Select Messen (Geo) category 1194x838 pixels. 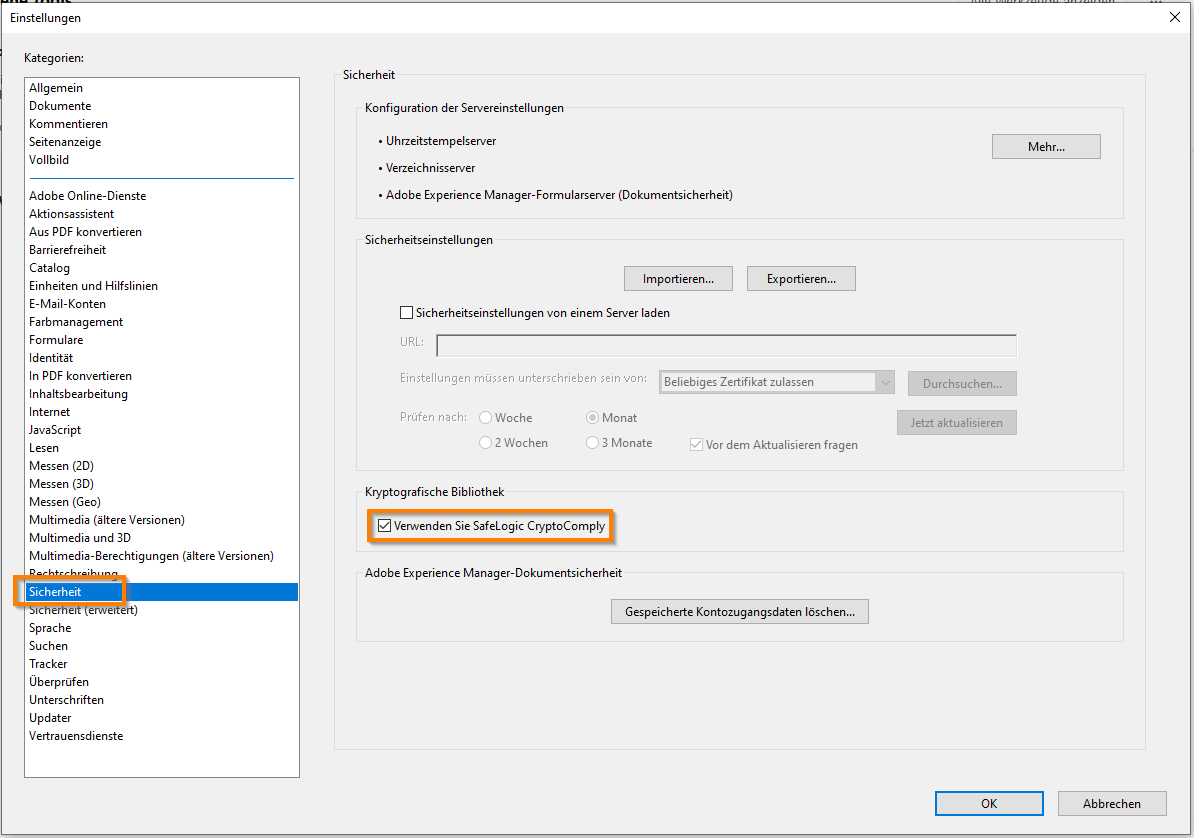pos(65,502)
